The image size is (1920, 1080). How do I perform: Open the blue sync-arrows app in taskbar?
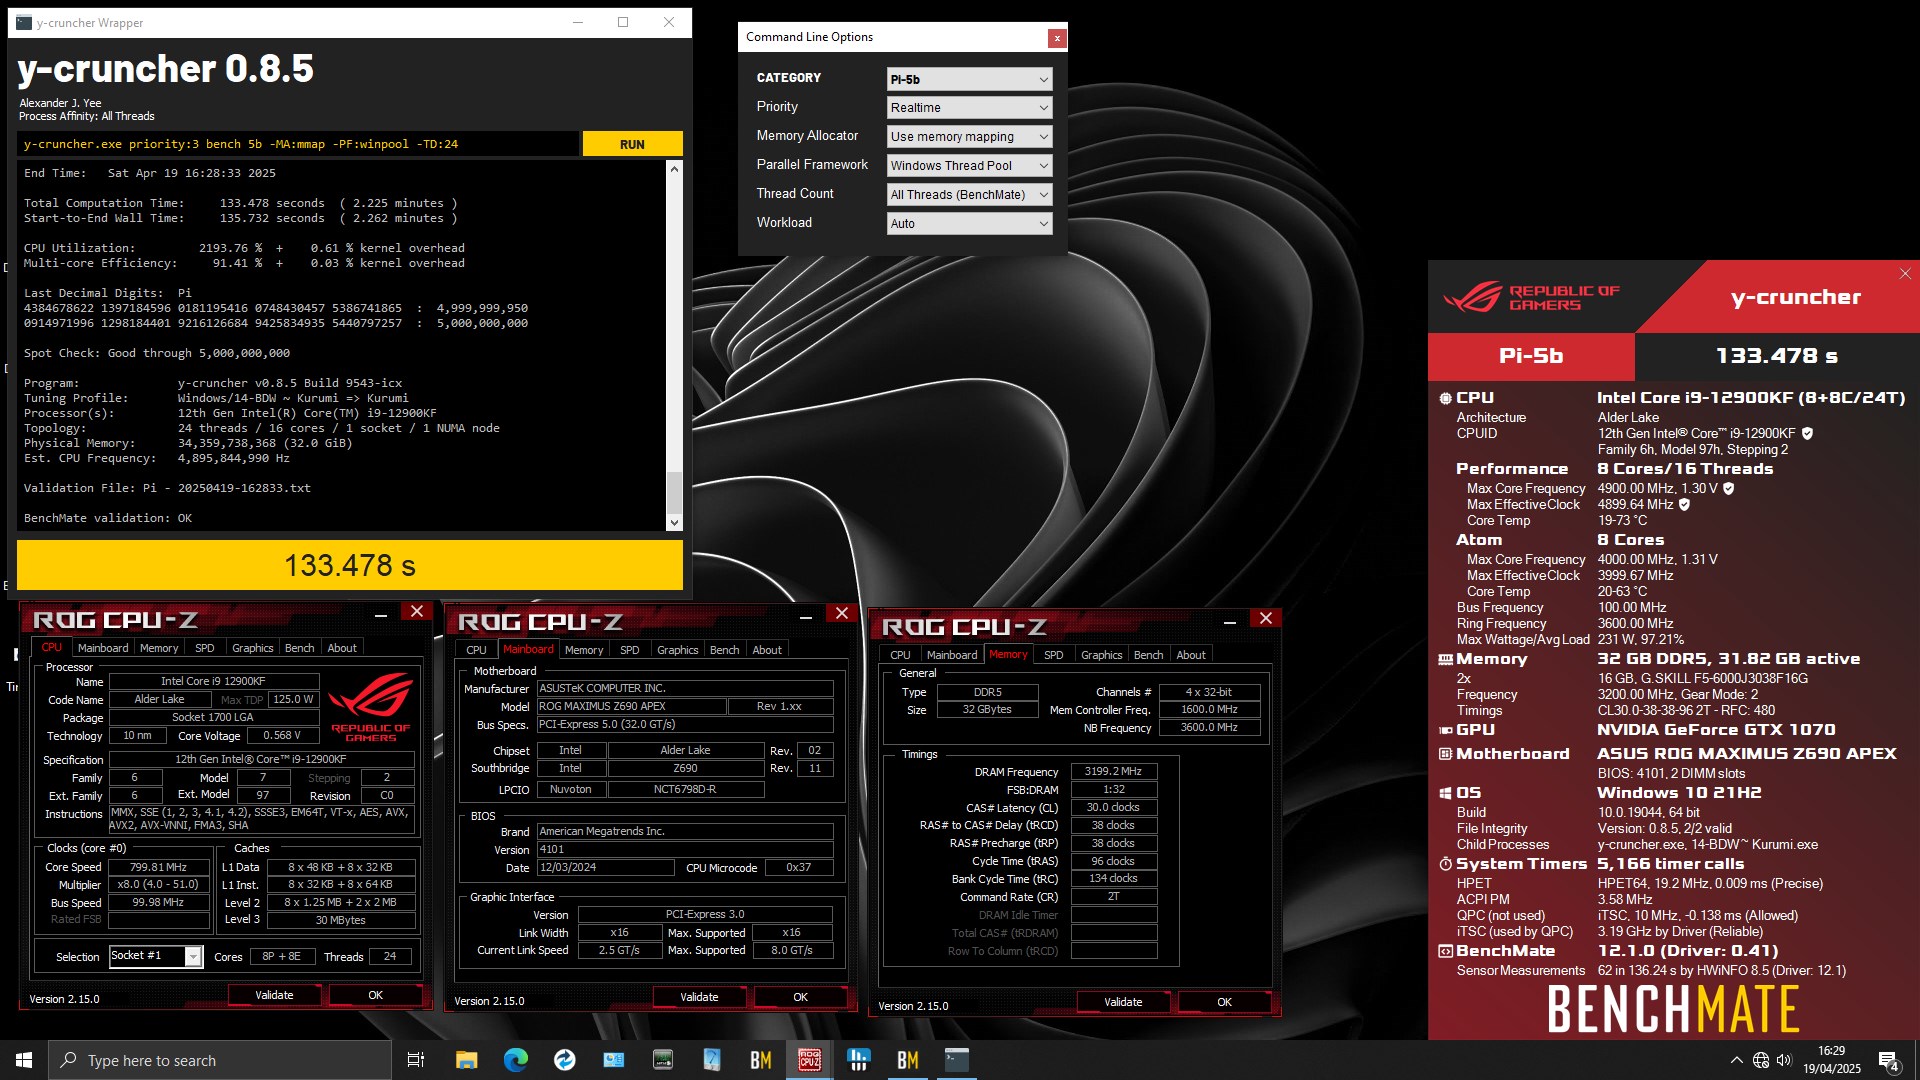pos(564,1060)
